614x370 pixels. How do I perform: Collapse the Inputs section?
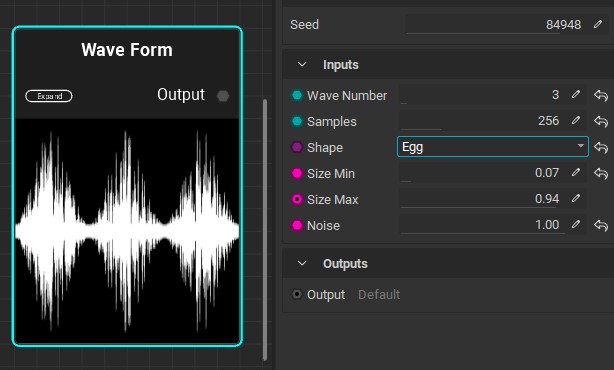pos(302,64)
